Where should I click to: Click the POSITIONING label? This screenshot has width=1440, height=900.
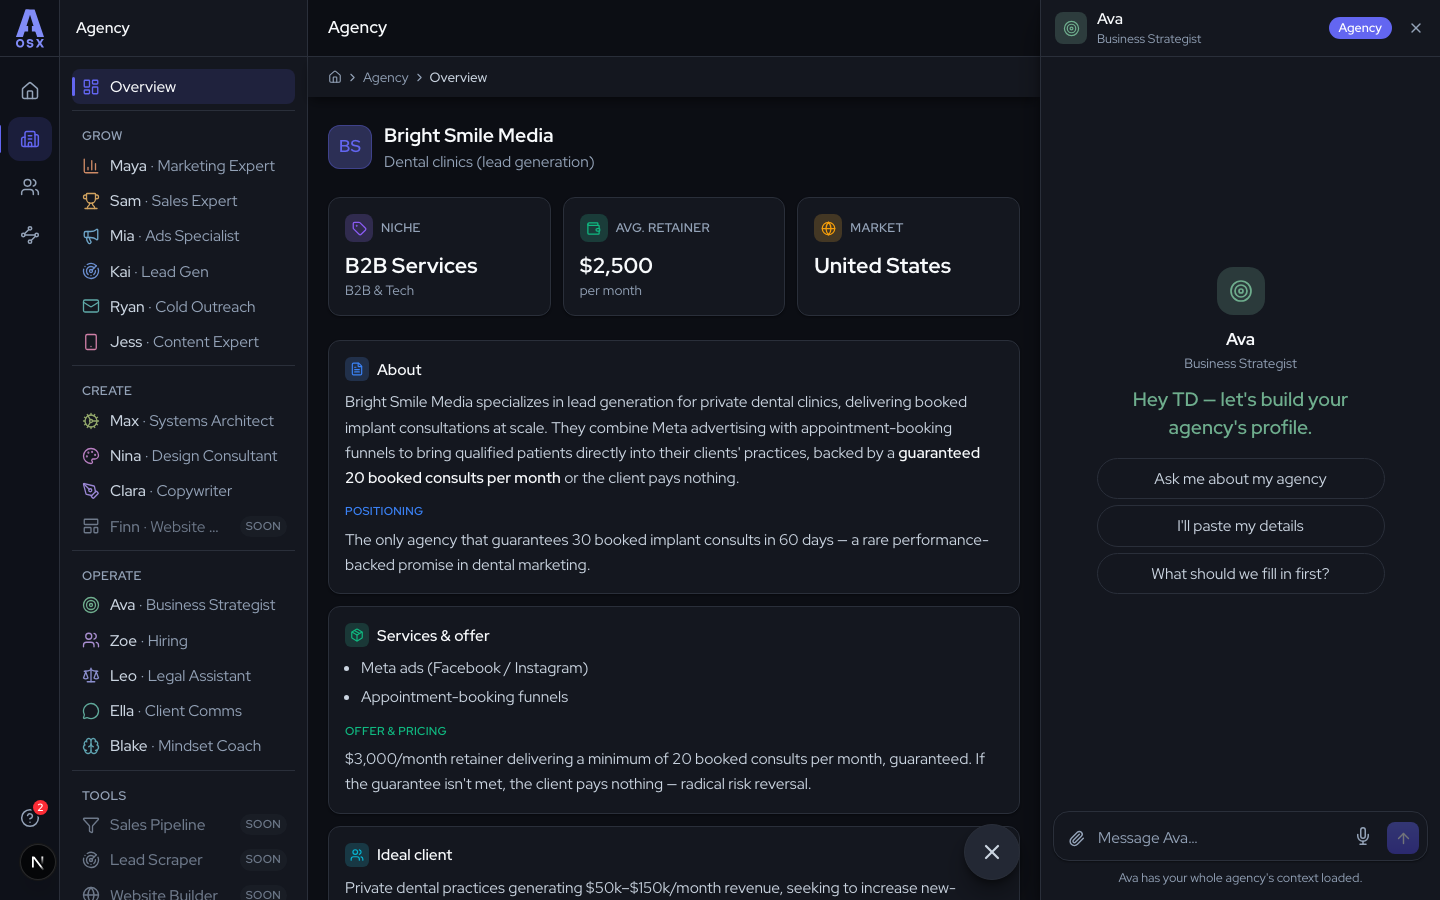(384, 511)
